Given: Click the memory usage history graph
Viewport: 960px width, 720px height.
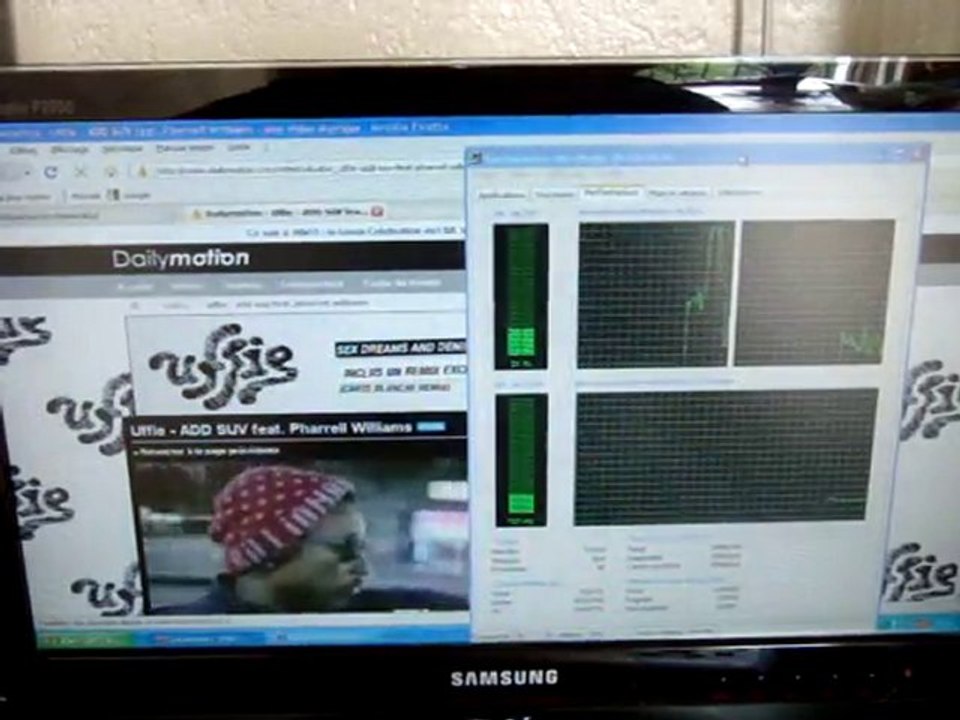Looking at the screenshot, I should click(726, 456).
